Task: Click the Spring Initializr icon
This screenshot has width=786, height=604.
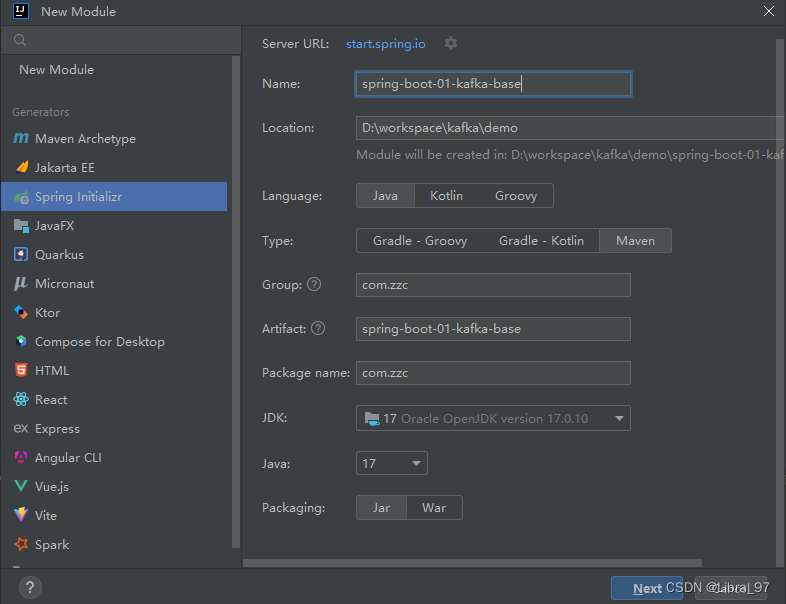Action: pyautogui.click(x=21, y=197)
